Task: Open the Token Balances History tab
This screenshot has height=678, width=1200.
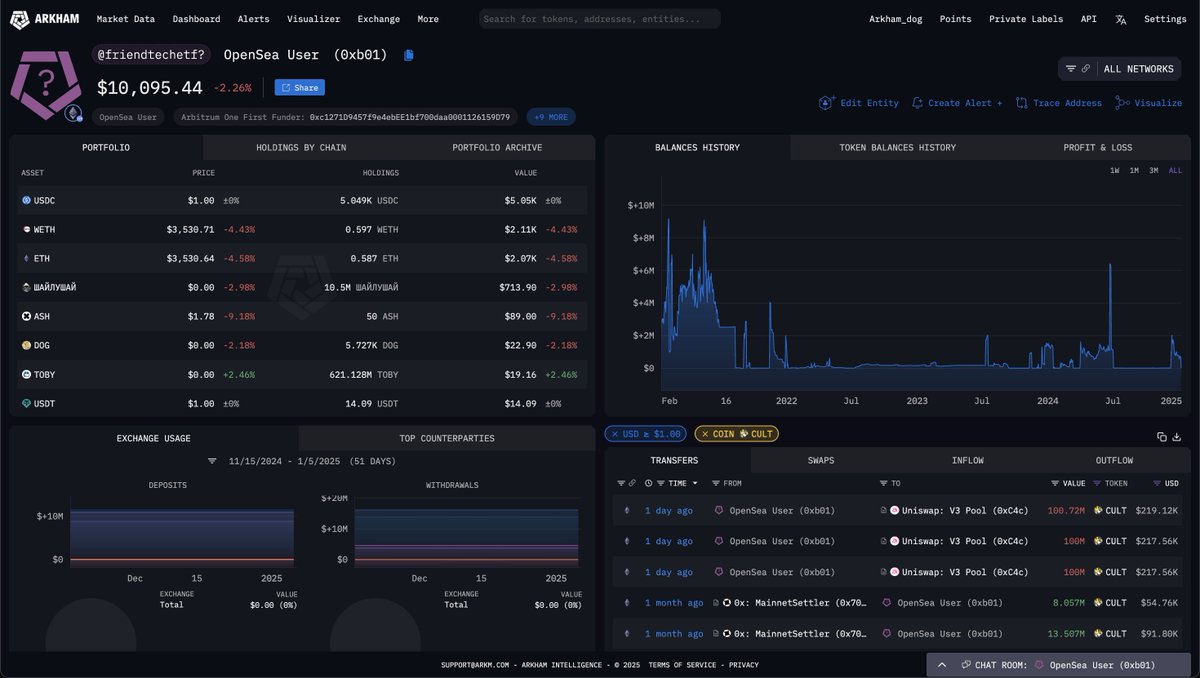Action: pyautogui.click(x=897, y=147)
